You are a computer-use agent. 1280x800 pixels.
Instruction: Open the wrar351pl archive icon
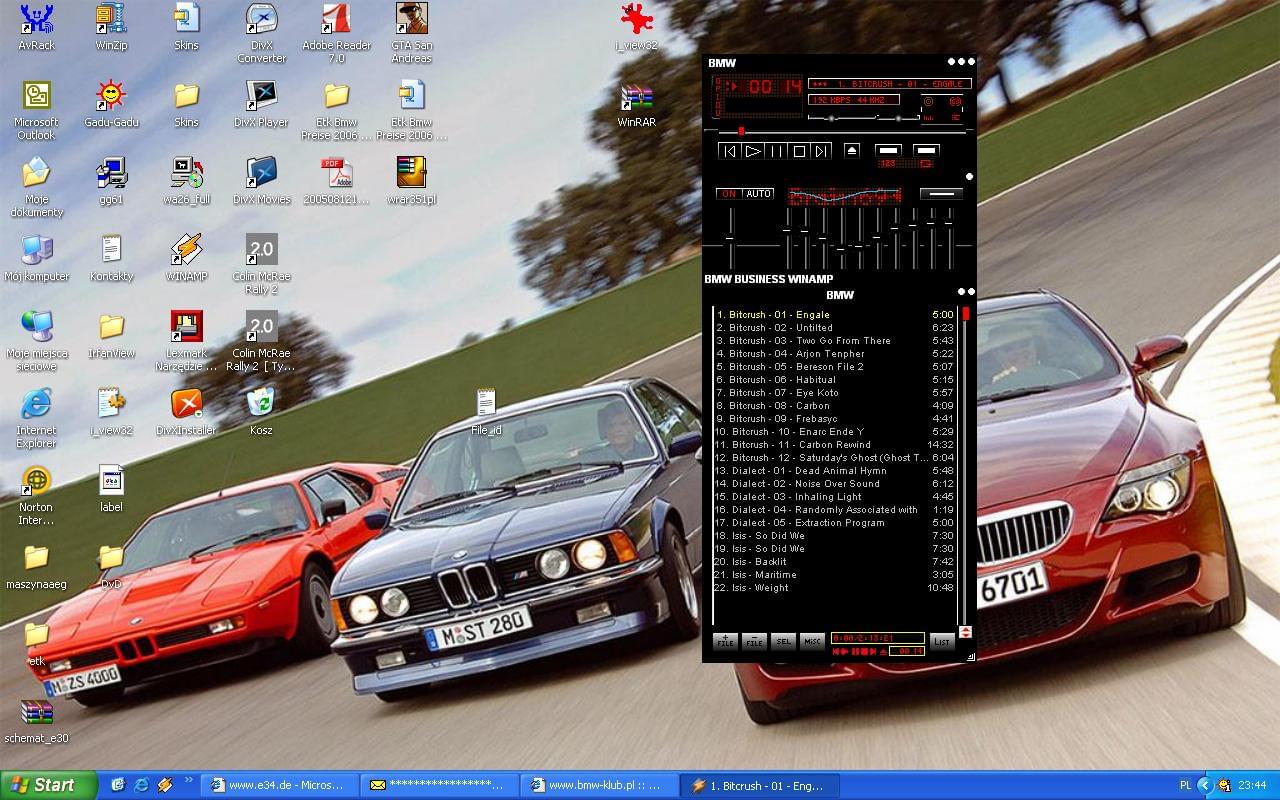click(412, 181)
